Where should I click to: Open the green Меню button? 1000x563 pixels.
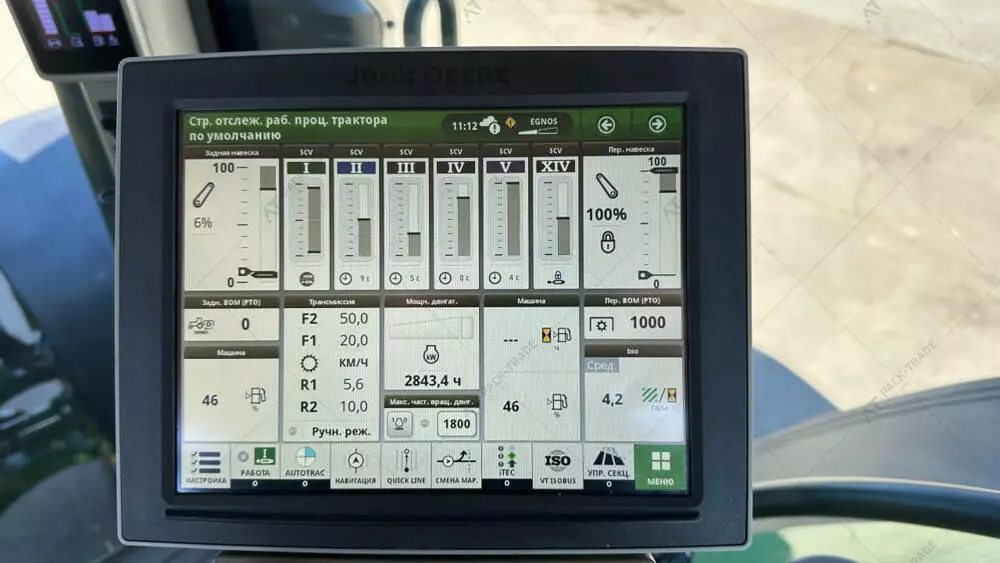click(x=660, y=466)
